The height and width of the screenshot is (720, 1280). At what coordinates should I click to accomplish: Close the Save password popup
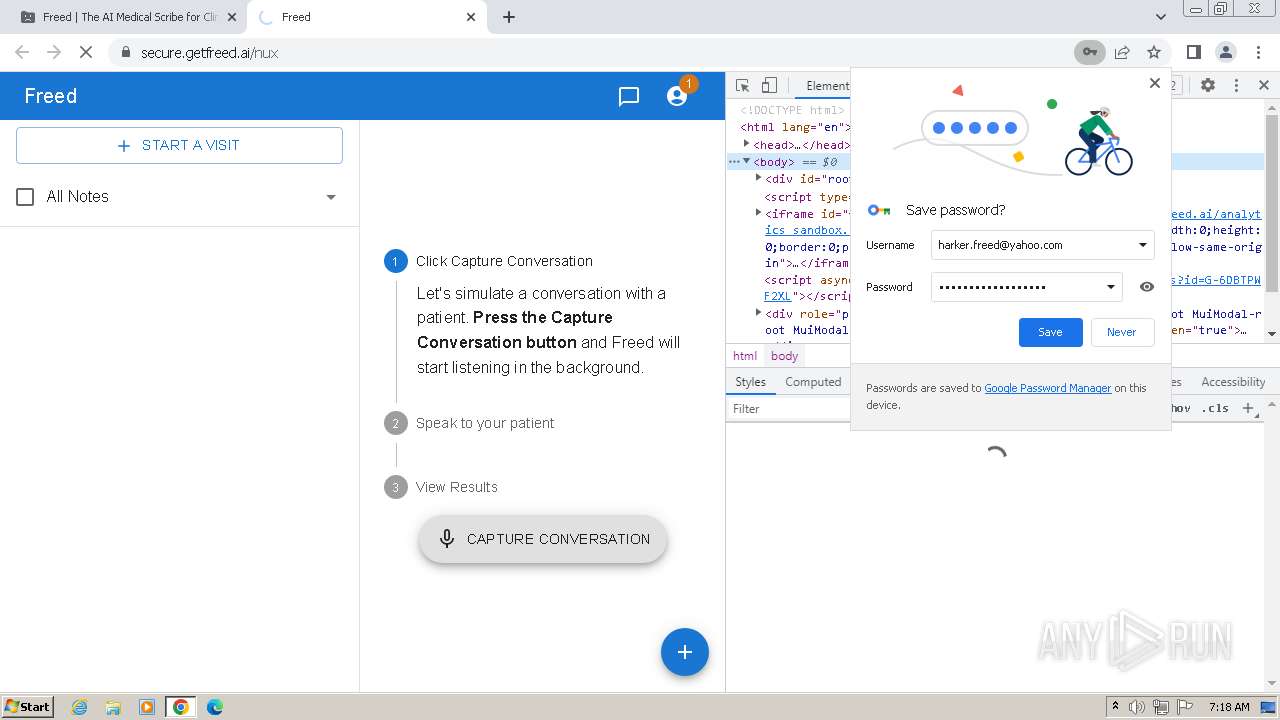coord(1155,83)
